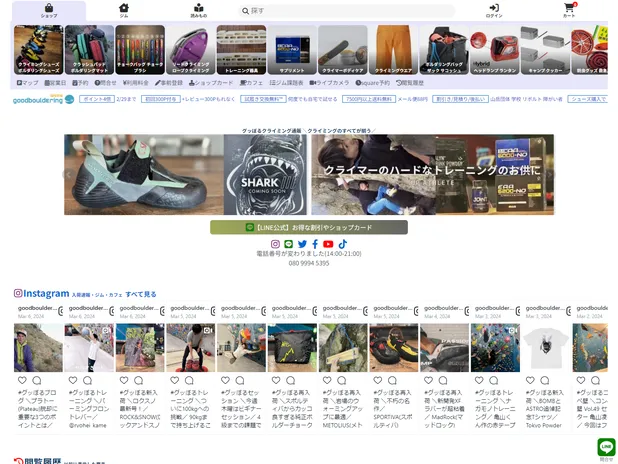Open the Twitter bird icon
This screenshot has height=464, width=618.
tap(302, 244)
